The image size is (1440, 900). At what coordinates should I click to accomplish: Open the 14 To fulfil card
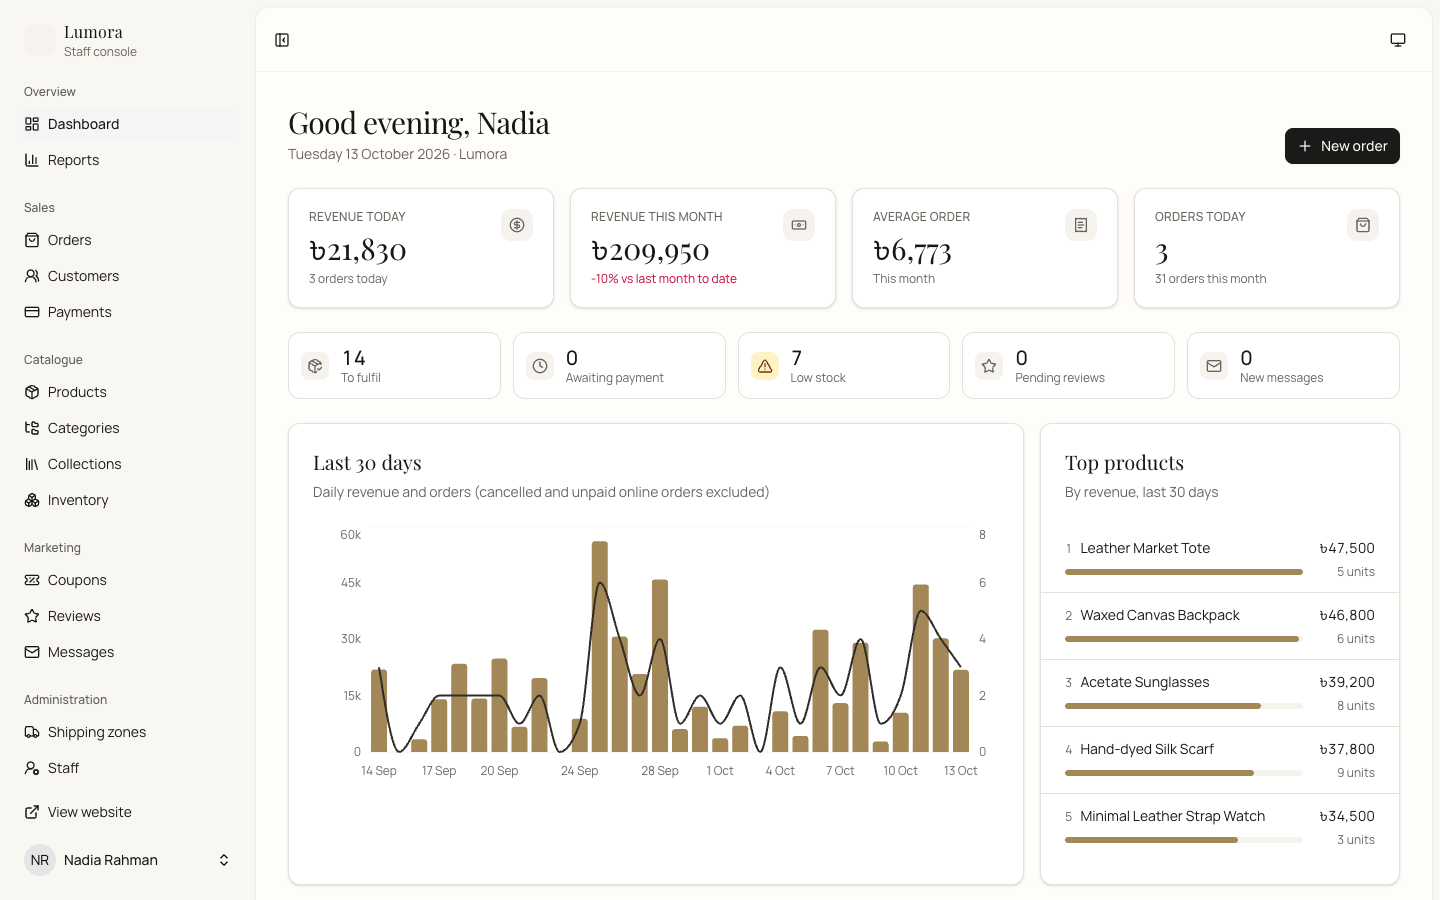pyautogui.click(x=394, y=366)
